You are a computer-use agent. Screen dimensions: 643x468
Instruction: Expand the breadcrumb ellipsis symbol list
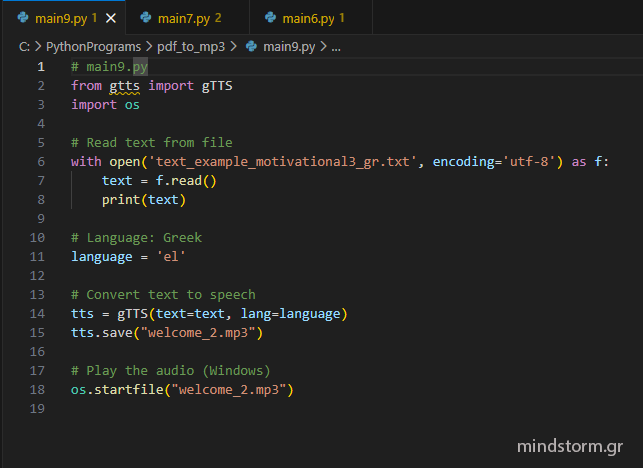pos(336,46)
